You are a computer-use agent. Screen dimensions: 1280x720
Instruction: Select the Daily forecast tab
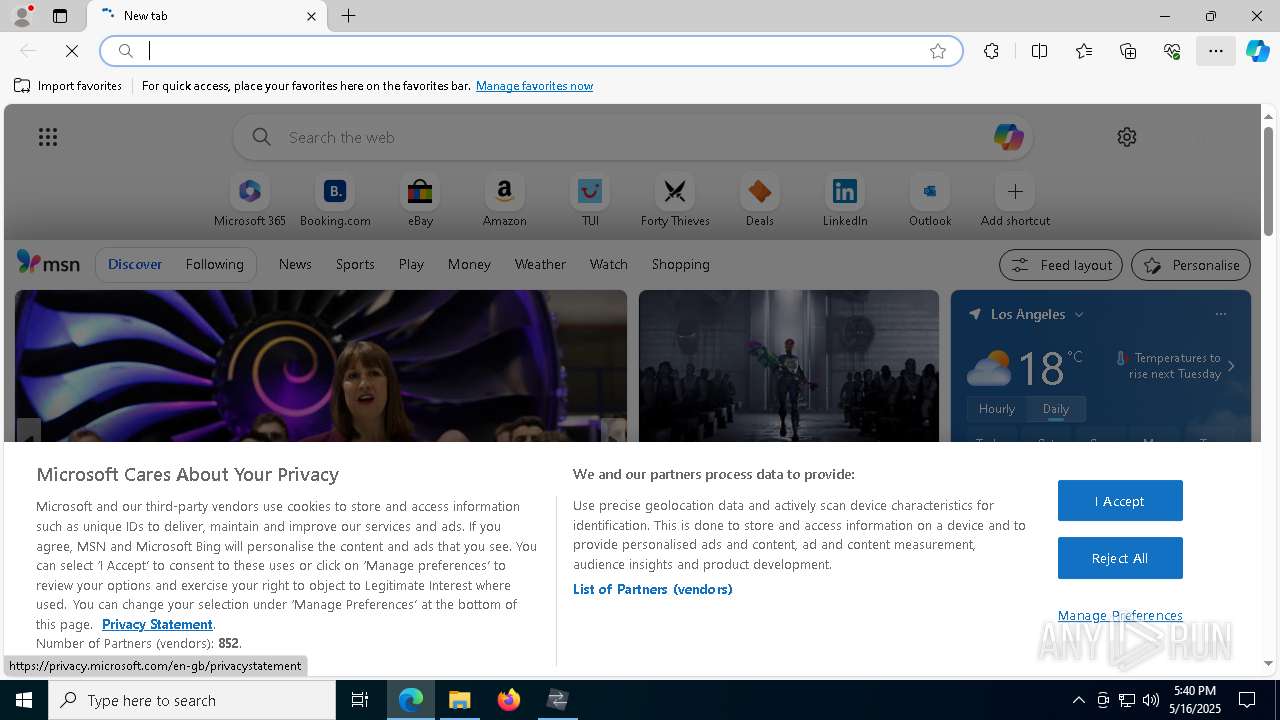[1056, 409]
